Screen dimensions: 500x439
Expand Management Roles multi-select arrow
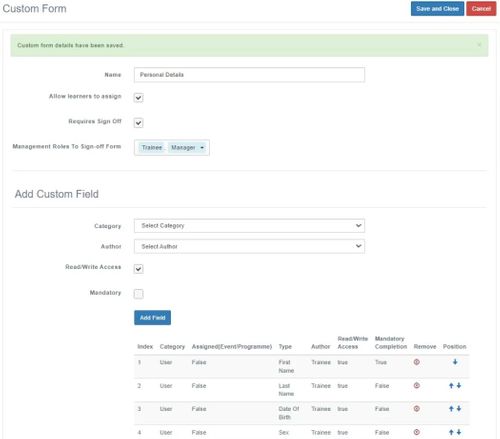[x=202, y=148]
